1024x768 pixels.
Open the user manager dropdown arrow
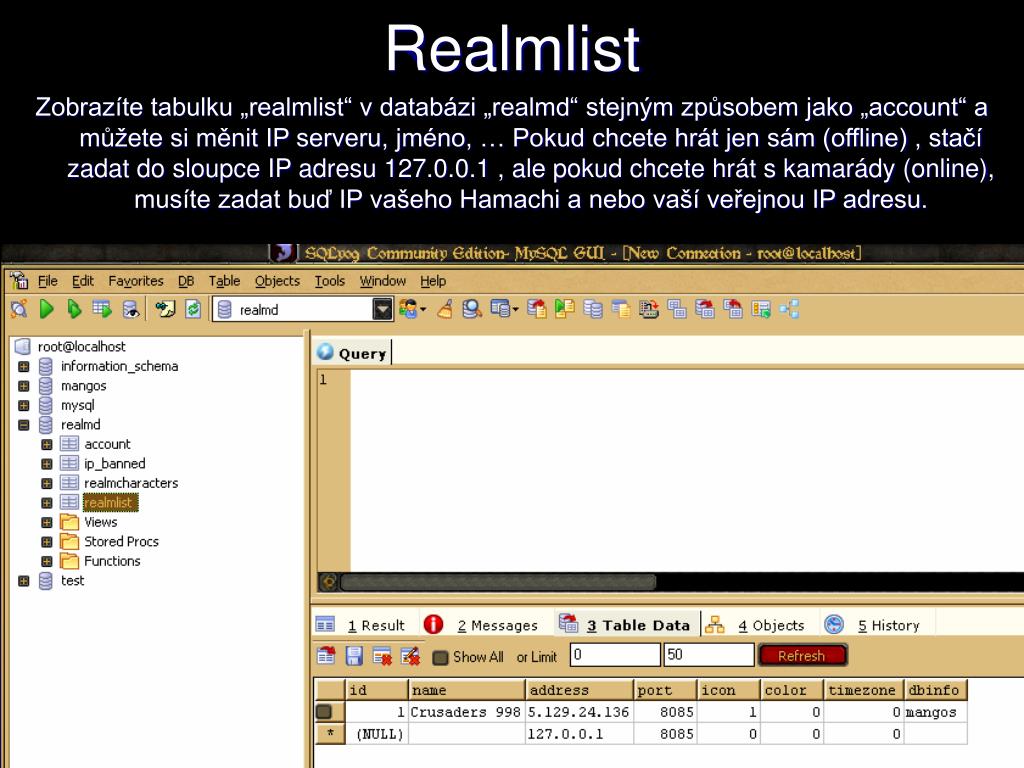[423, 310]
